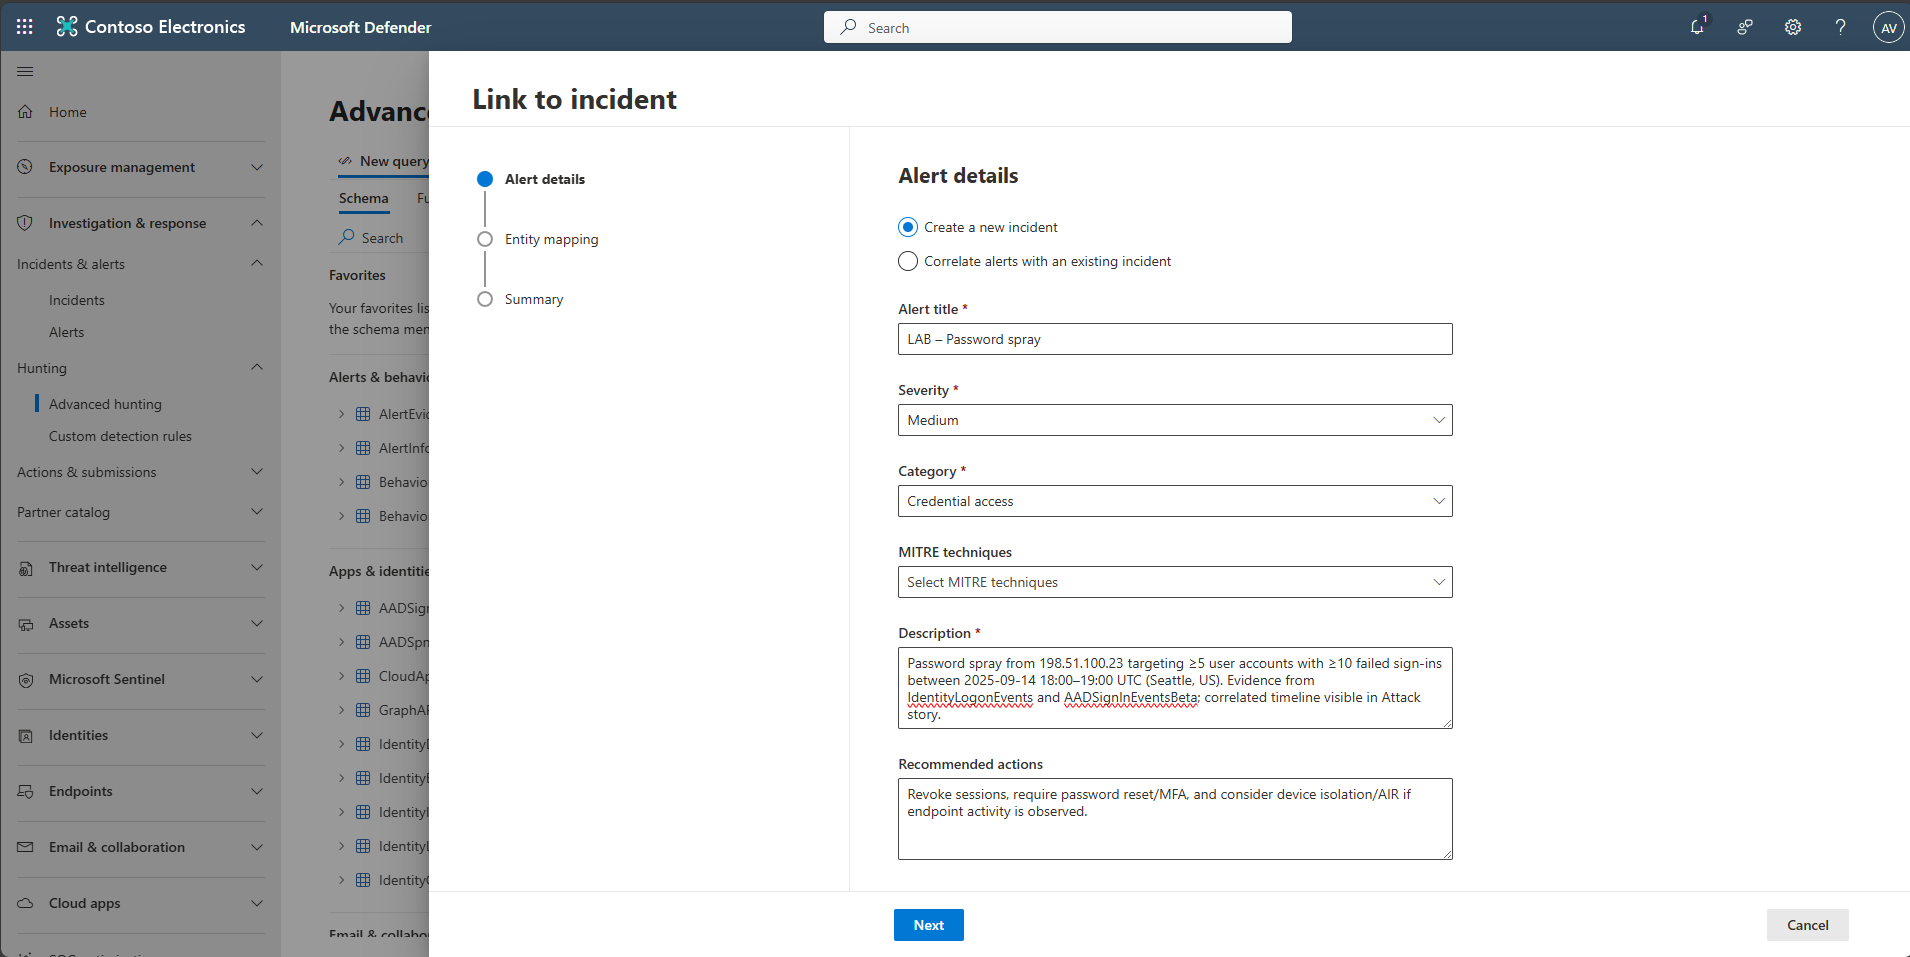1910x957 pixels.
Task: Go to Home in sidebar
Action: (x=67, y=112)
